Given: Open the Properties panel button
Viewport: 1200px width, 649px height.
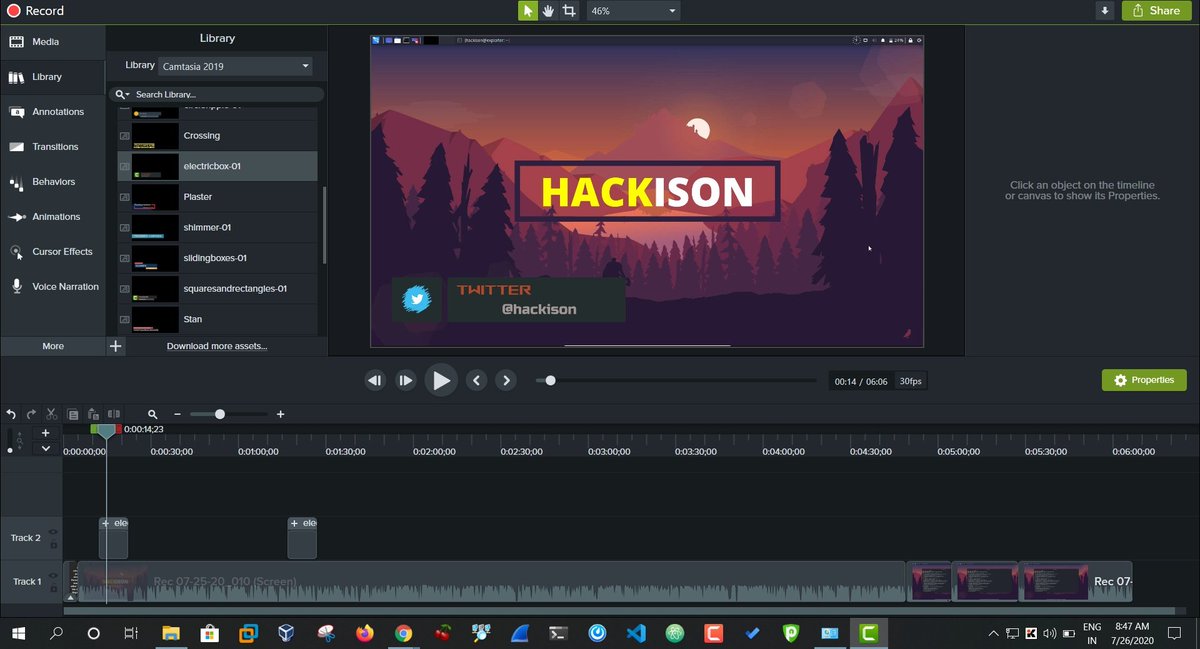Looking at the screenshot, I should pos(1144,380).
